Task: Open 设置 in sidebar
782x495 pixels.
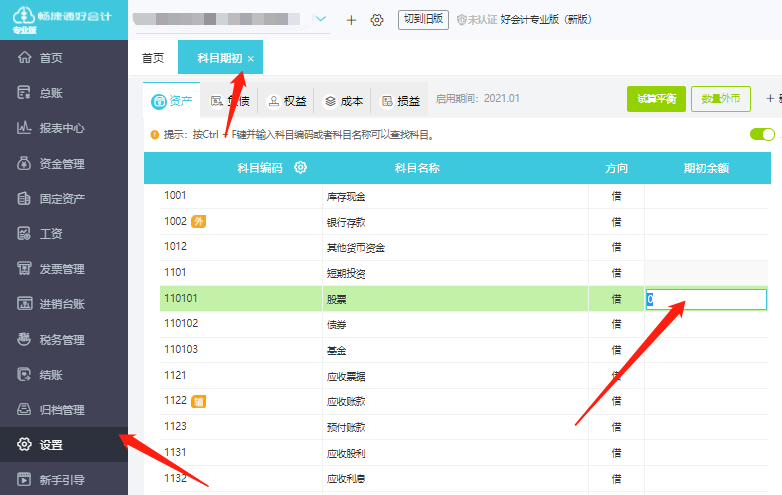Action: (x=64, y=445)
